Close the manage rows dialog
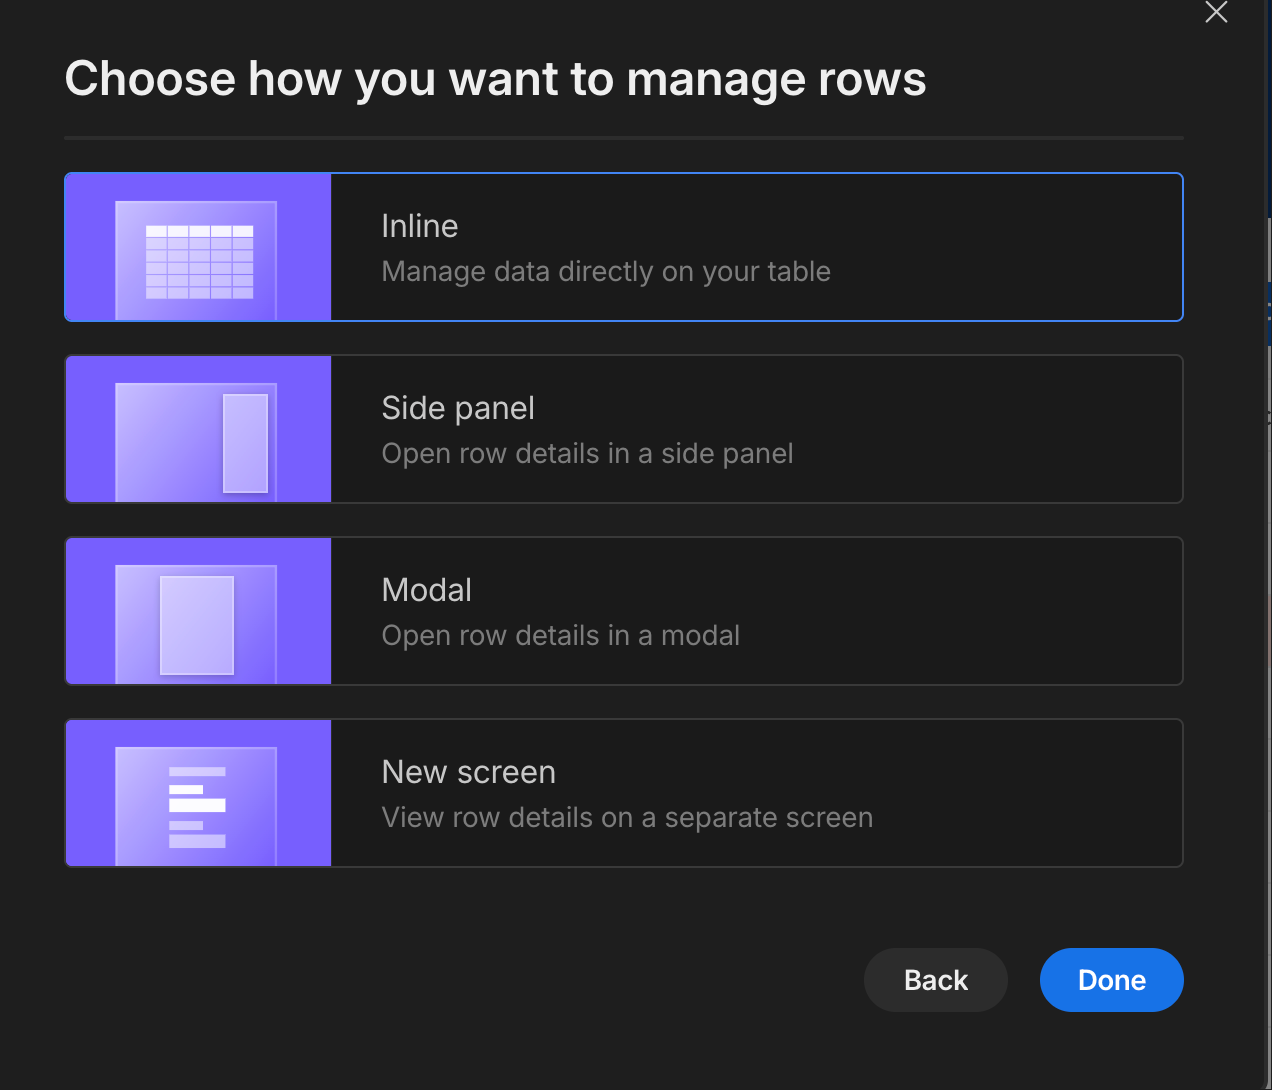 point(1216,12)
